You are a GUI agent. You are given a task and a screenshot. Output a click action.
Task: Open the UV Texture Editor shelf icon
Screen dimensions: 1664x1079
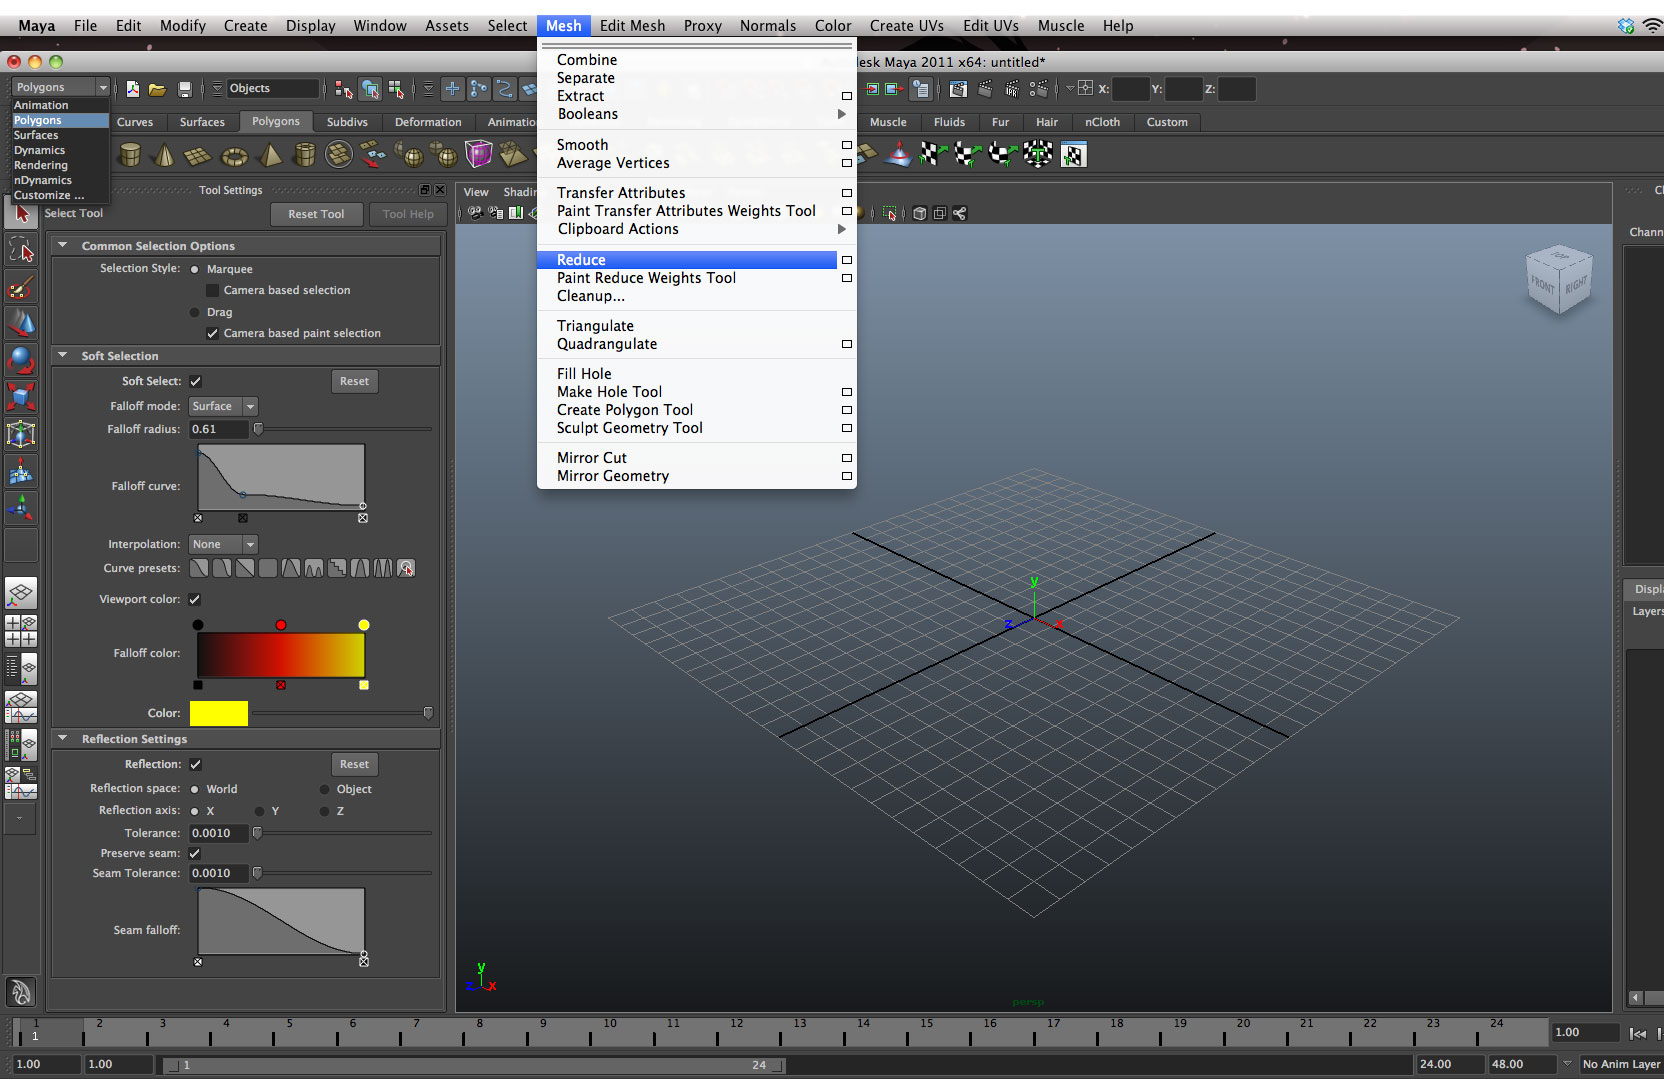pos(1073,155)
